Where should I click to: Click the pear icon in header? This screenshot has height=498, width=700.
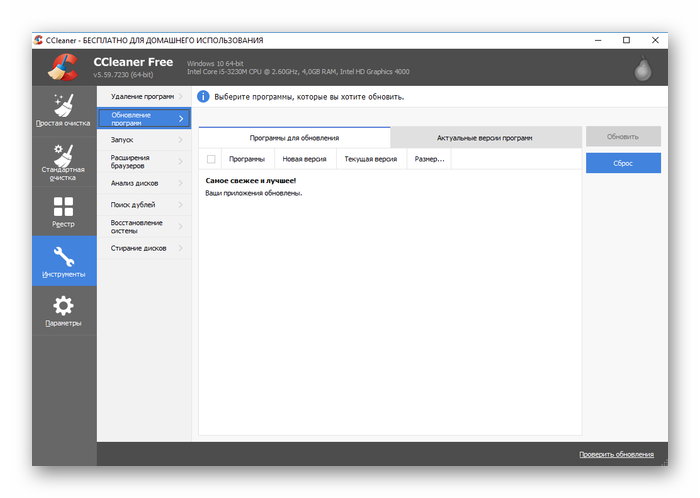click(x=643, y=69)
